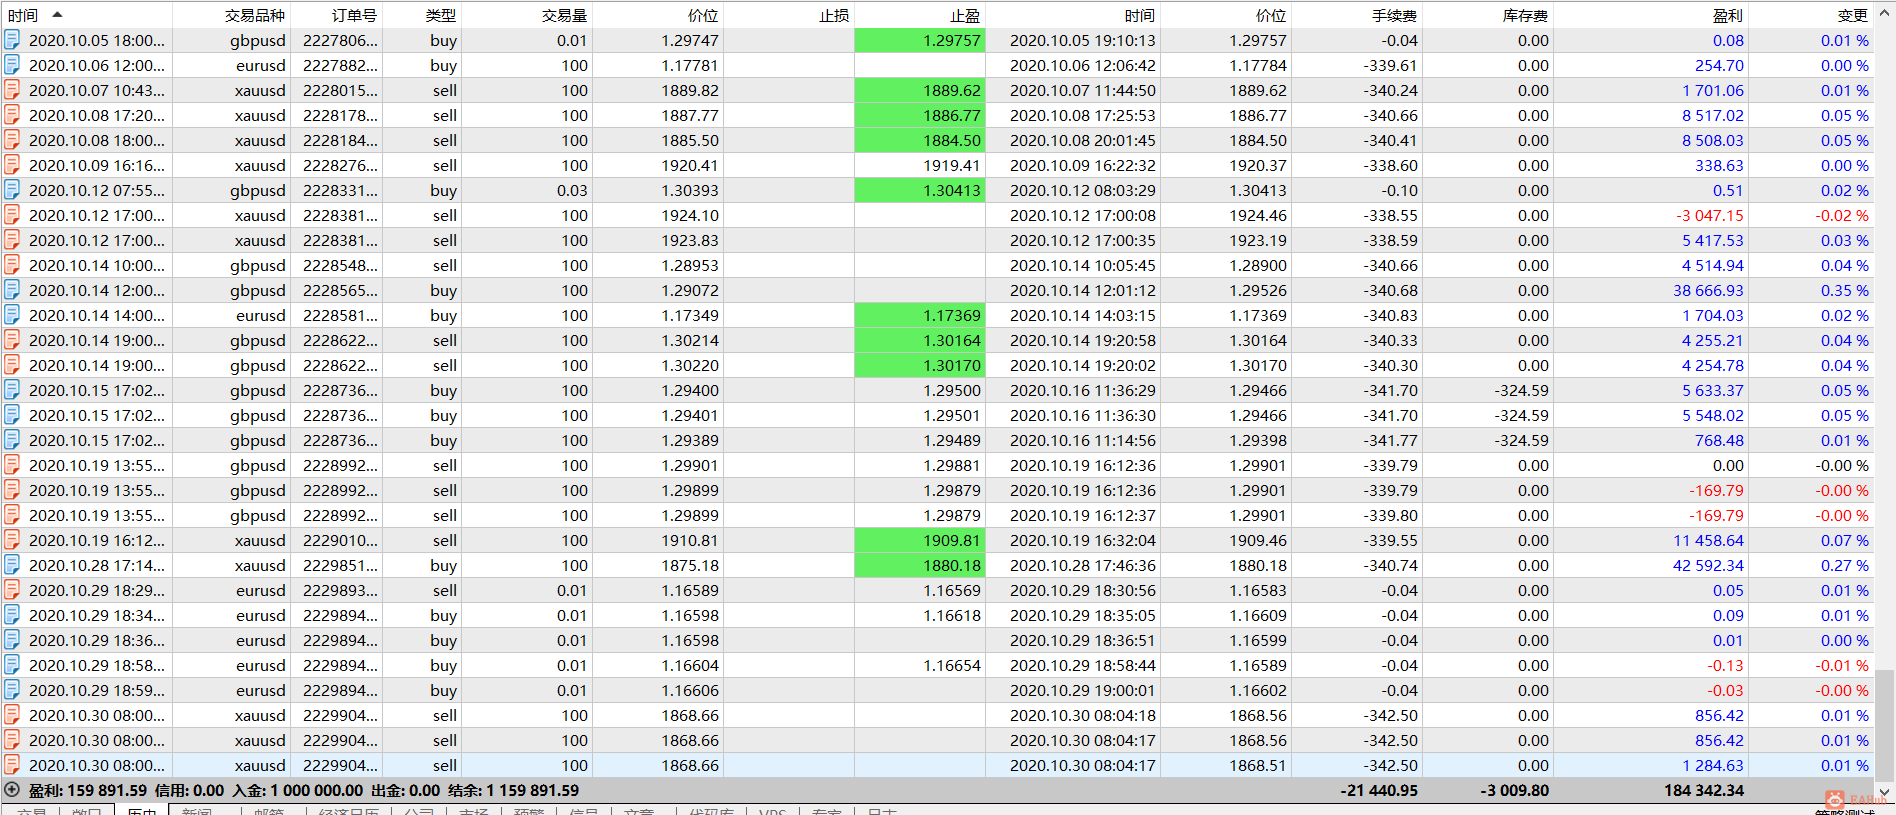Select the change value 0.35 %

(x=1844, y=290)
